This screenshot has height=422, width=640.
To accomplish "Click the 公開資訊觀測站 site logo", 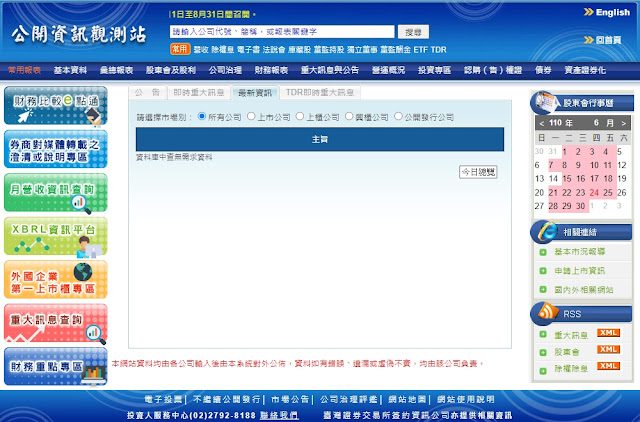I will pos(79,35).
